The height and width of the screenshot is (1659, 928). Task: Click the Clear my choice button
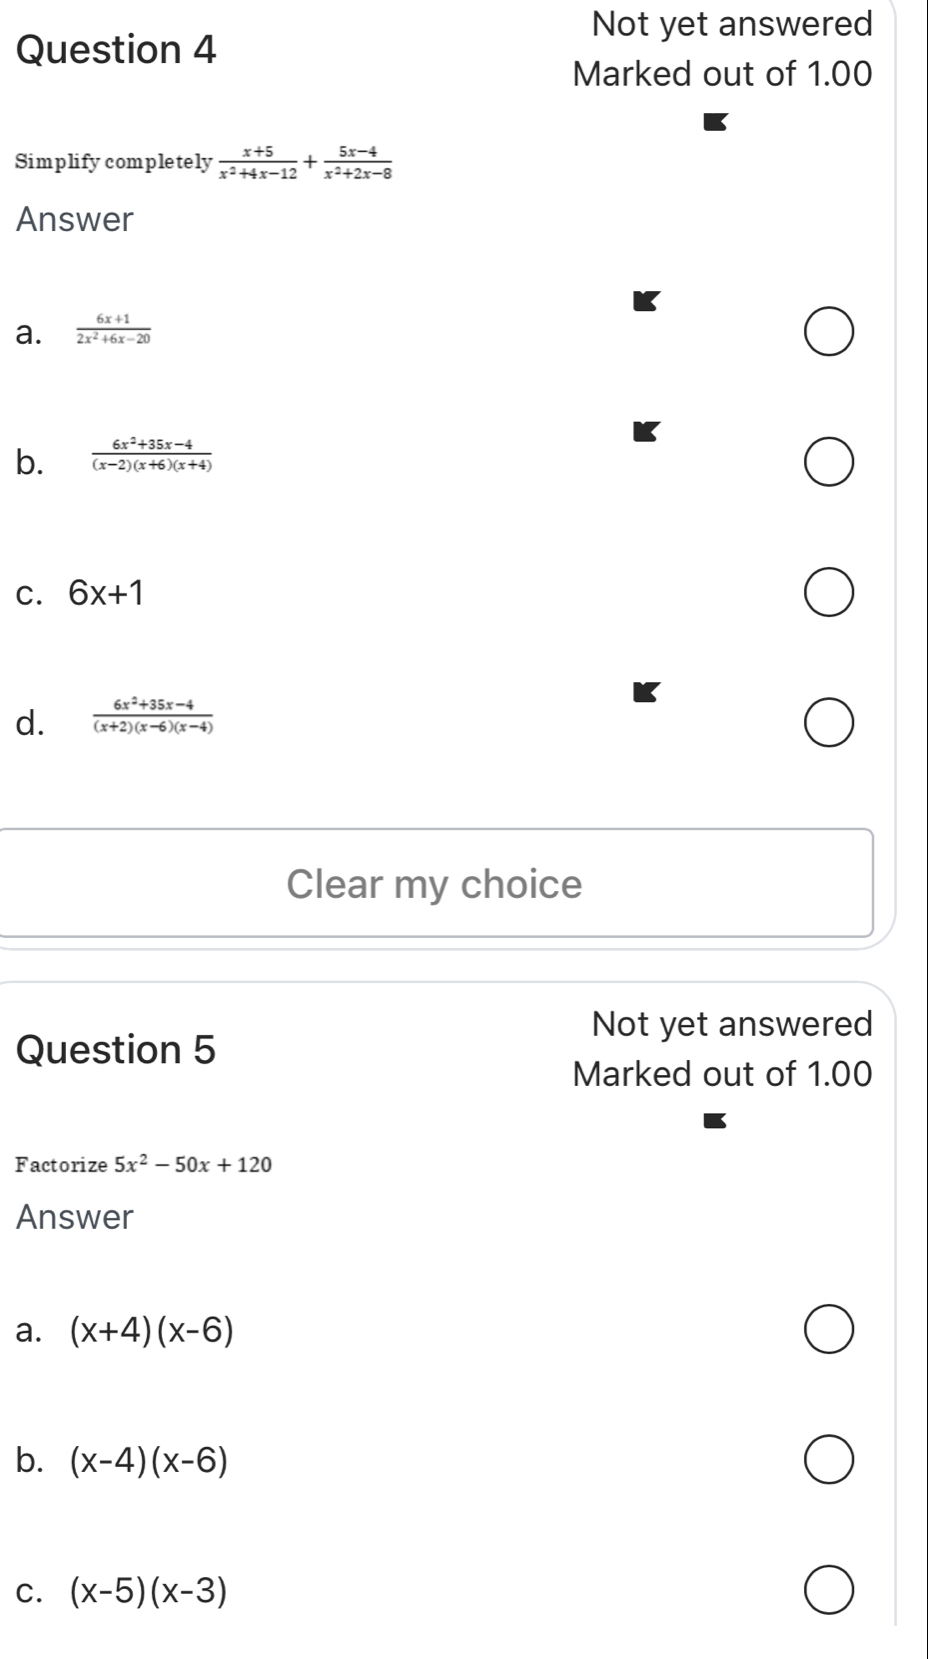(433, 884)
